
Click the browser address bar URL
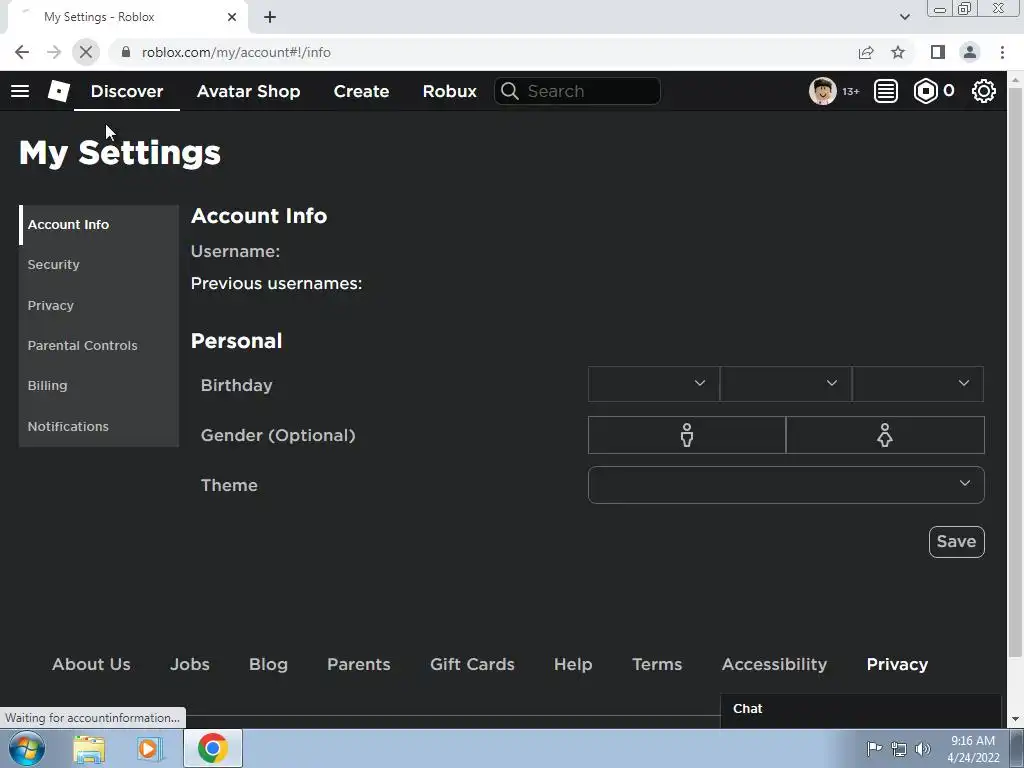pos(236,52)
